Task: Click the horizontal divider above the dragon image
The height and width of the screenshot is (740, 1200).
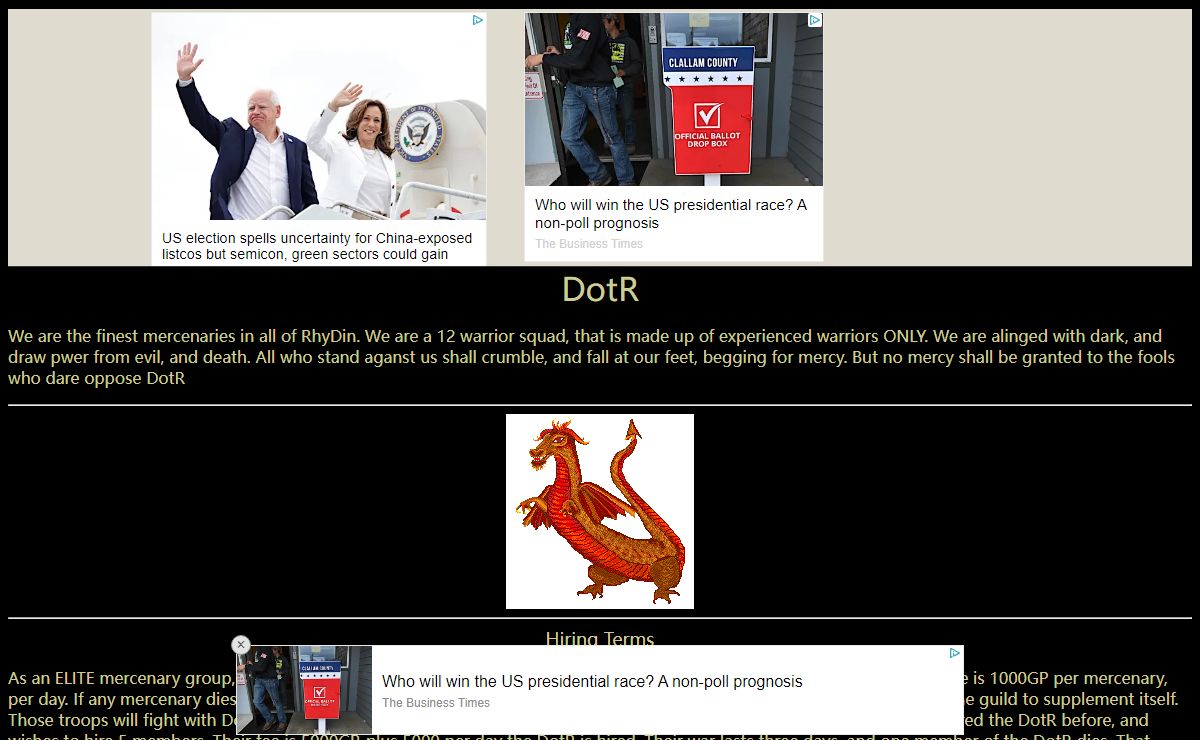Action: click(x=600, y=405)
